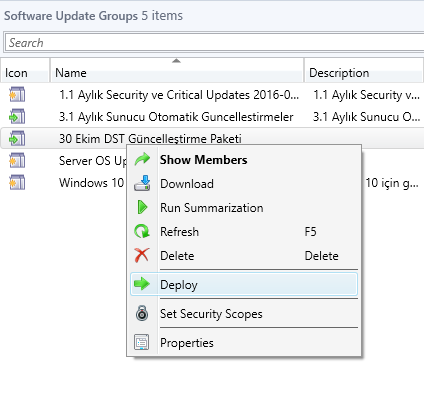This screenshot has width=424, height=403.
Task: Click the green circular Refresh icon
Action: (x=142, y=231)
